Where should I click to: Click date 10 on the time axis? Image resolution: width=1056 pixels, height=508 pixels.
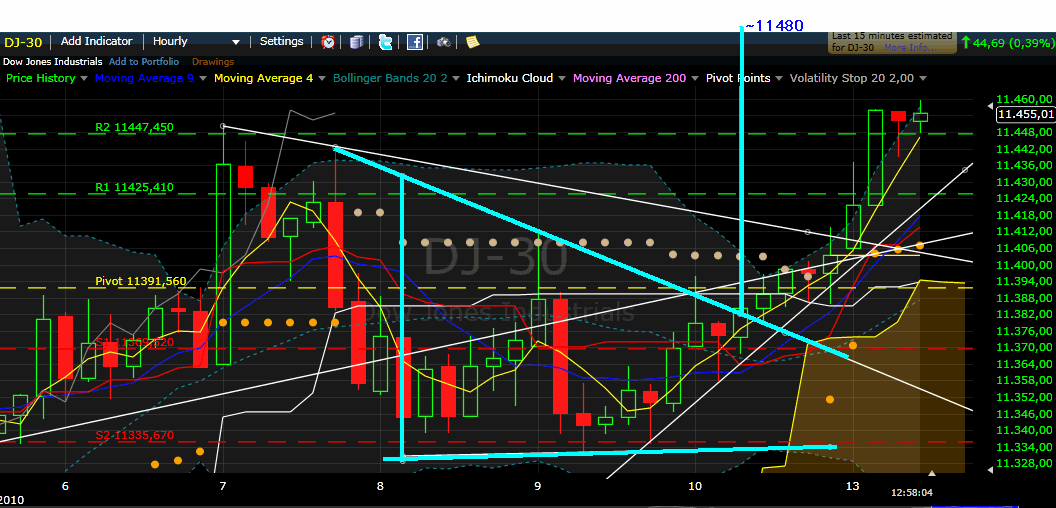coord(695,486)
